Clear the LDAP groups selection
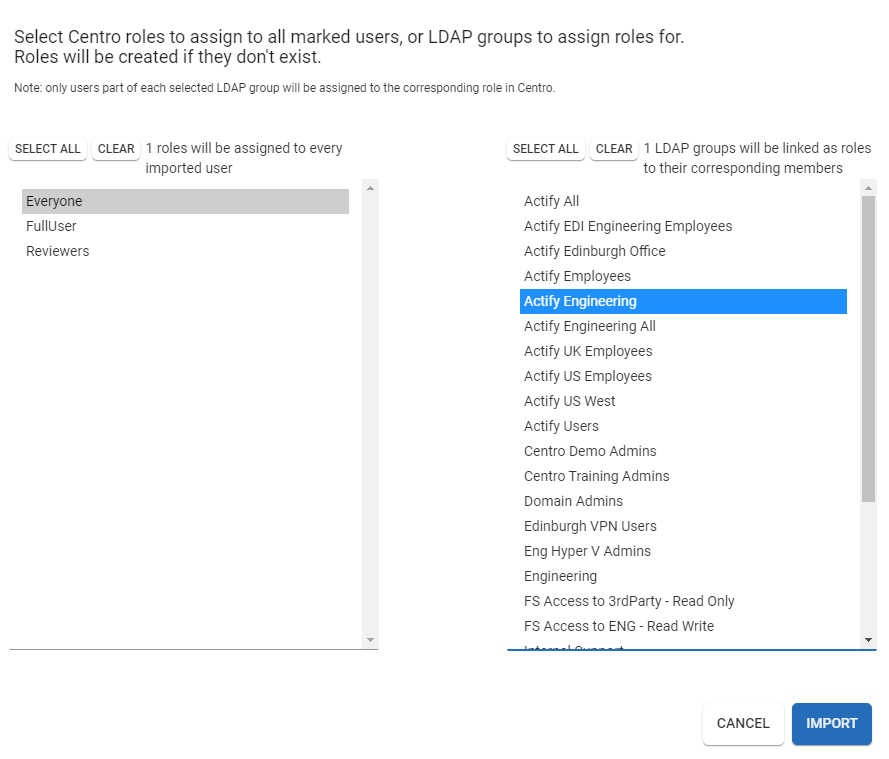 coord(614,149)
